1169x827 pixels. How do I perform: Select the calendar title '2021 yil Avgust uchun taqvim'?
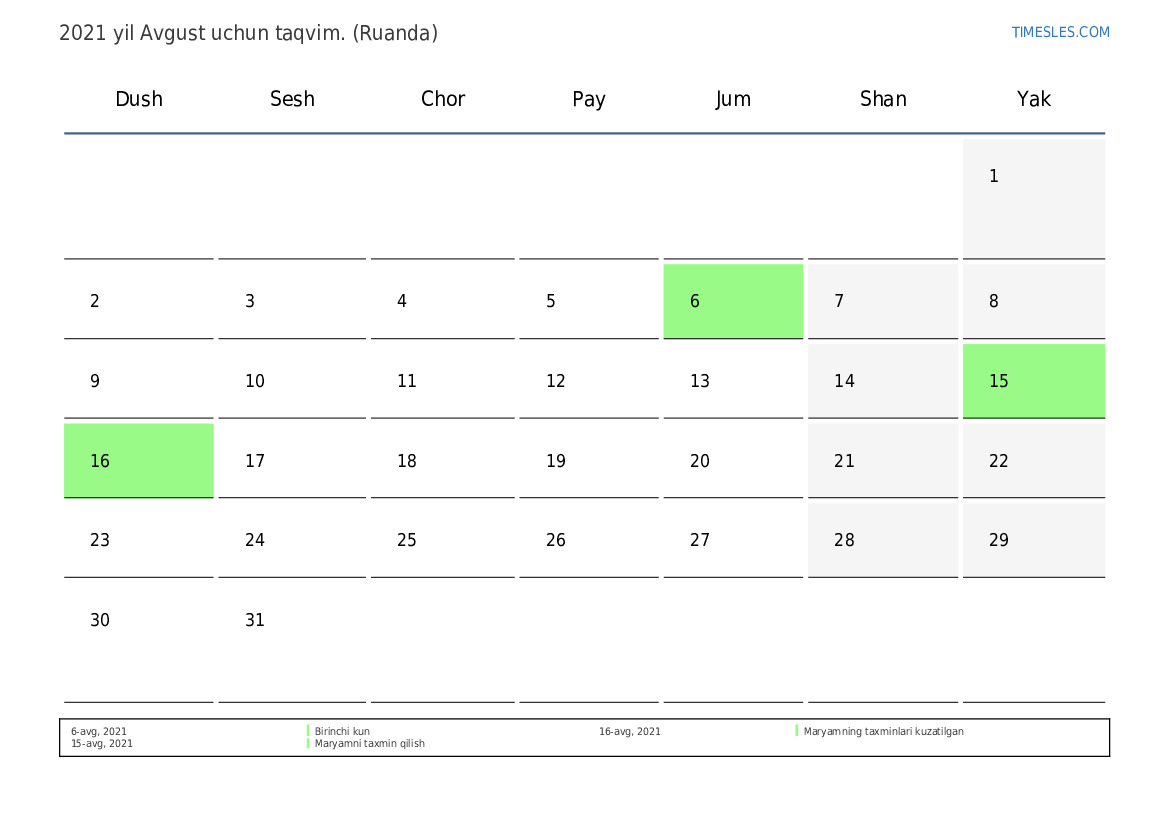point(201,34)
